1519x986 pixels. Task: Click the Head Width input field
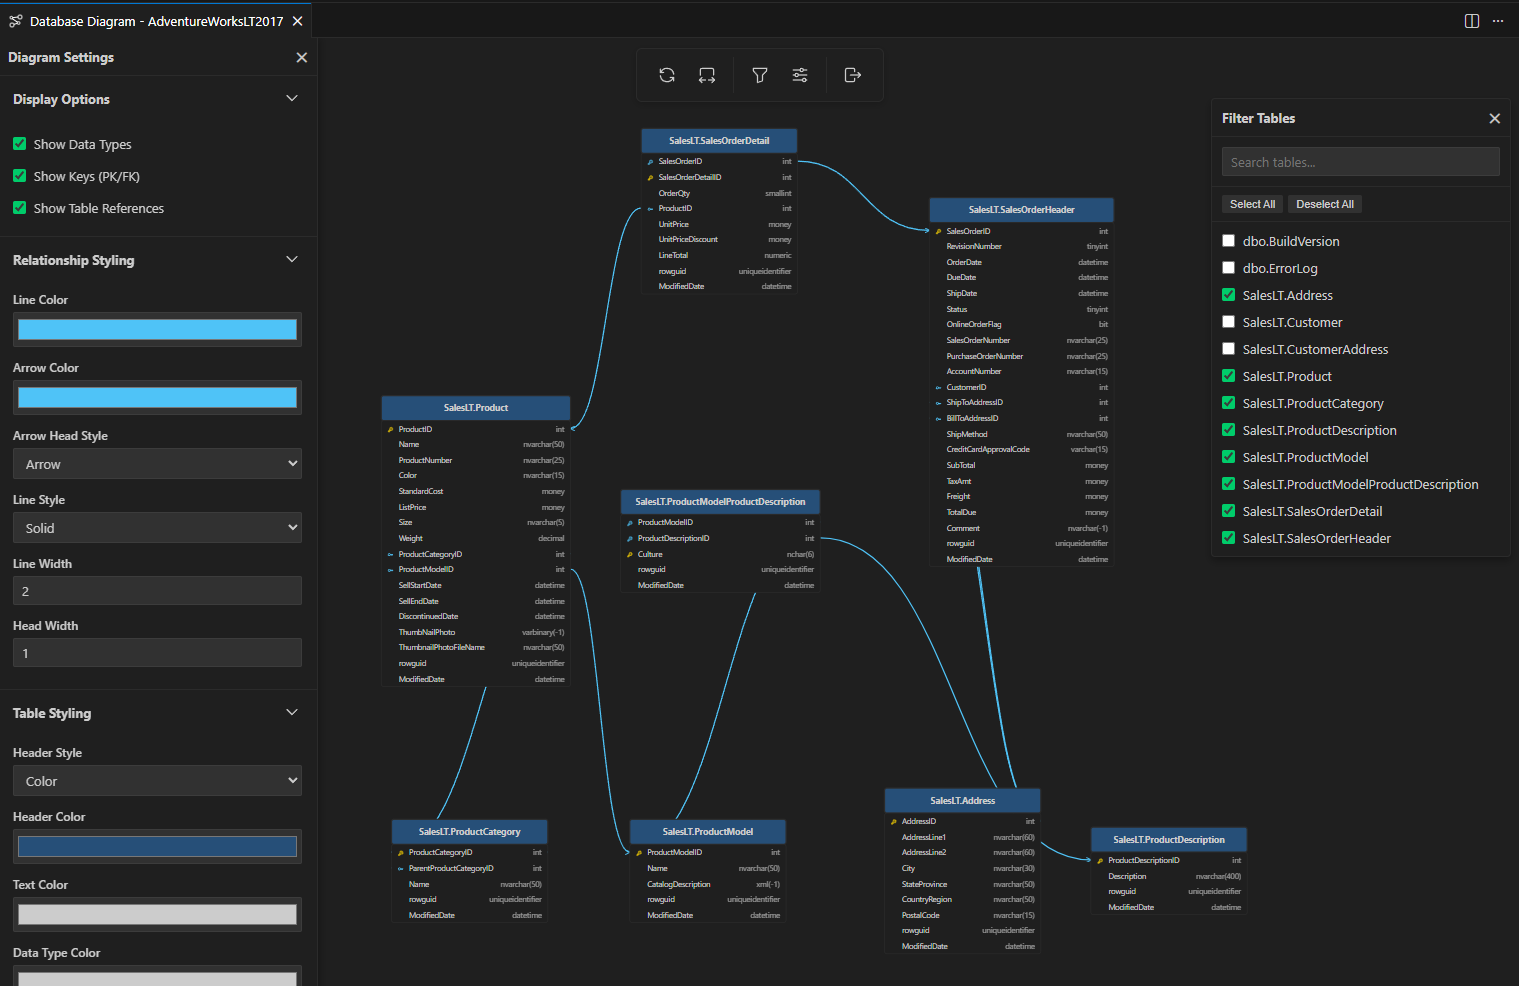[157, 653]
